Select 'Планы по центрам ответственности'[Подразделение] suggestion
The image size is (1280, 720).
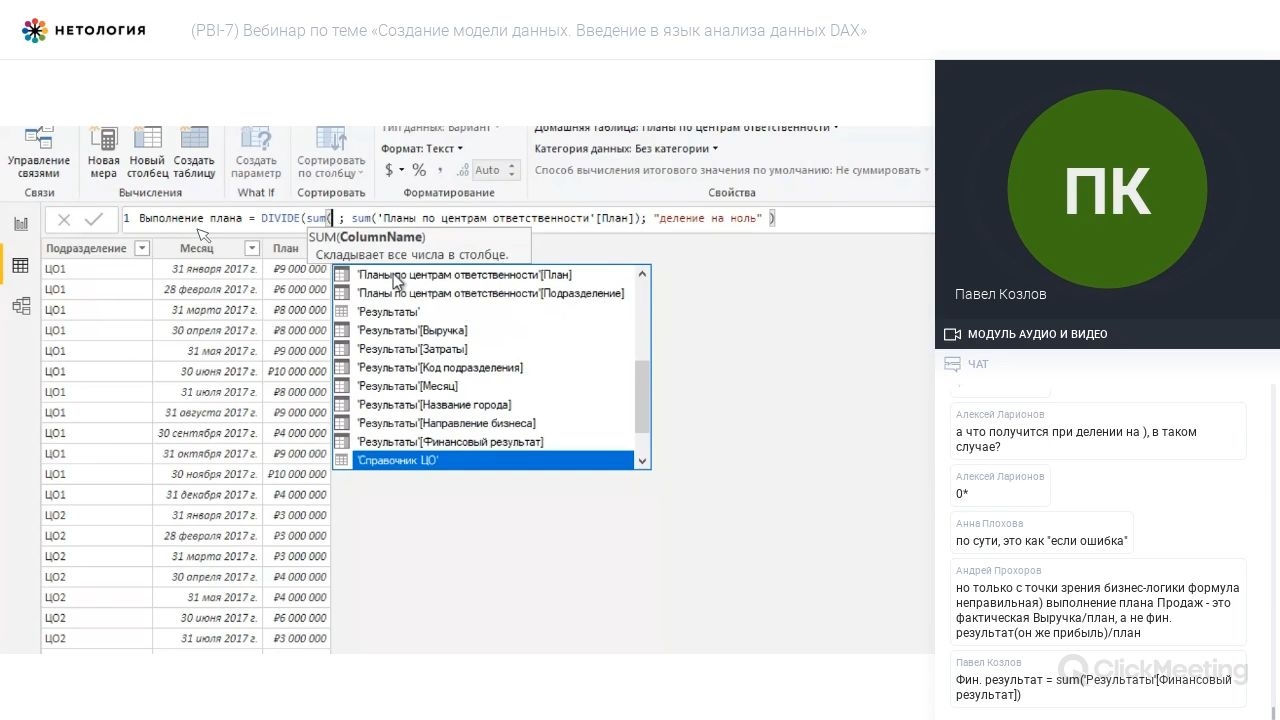(x=484, y=293)
